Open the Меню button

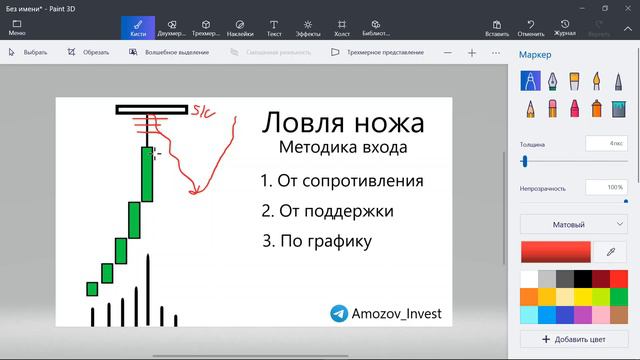pyautogui.click(x=17, y=28)
